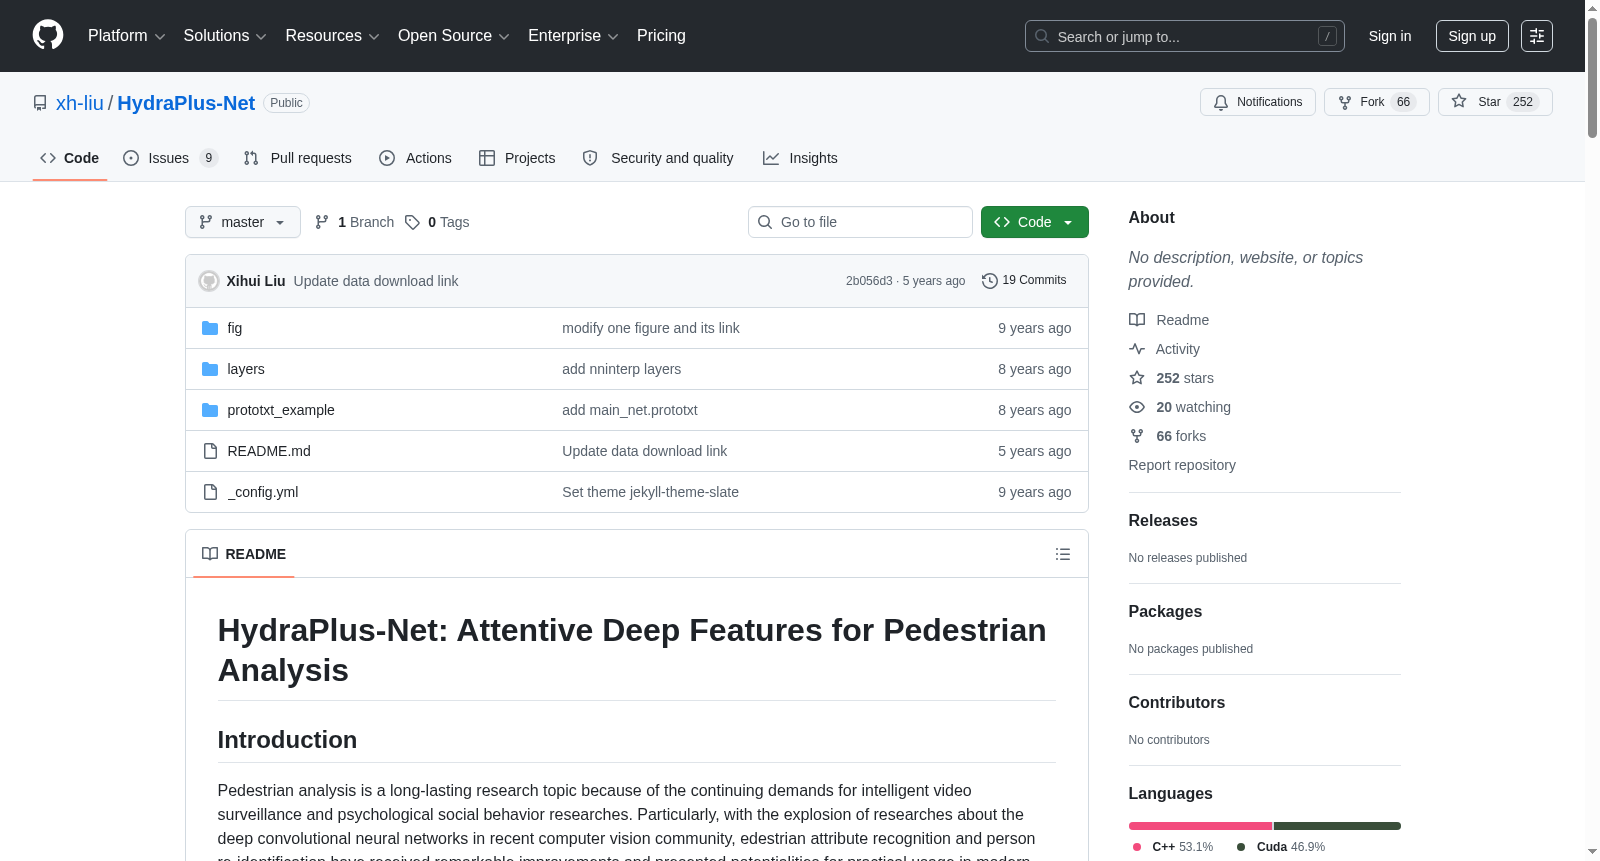
Task: Click the fig folder icon
Action: point(210,328)
